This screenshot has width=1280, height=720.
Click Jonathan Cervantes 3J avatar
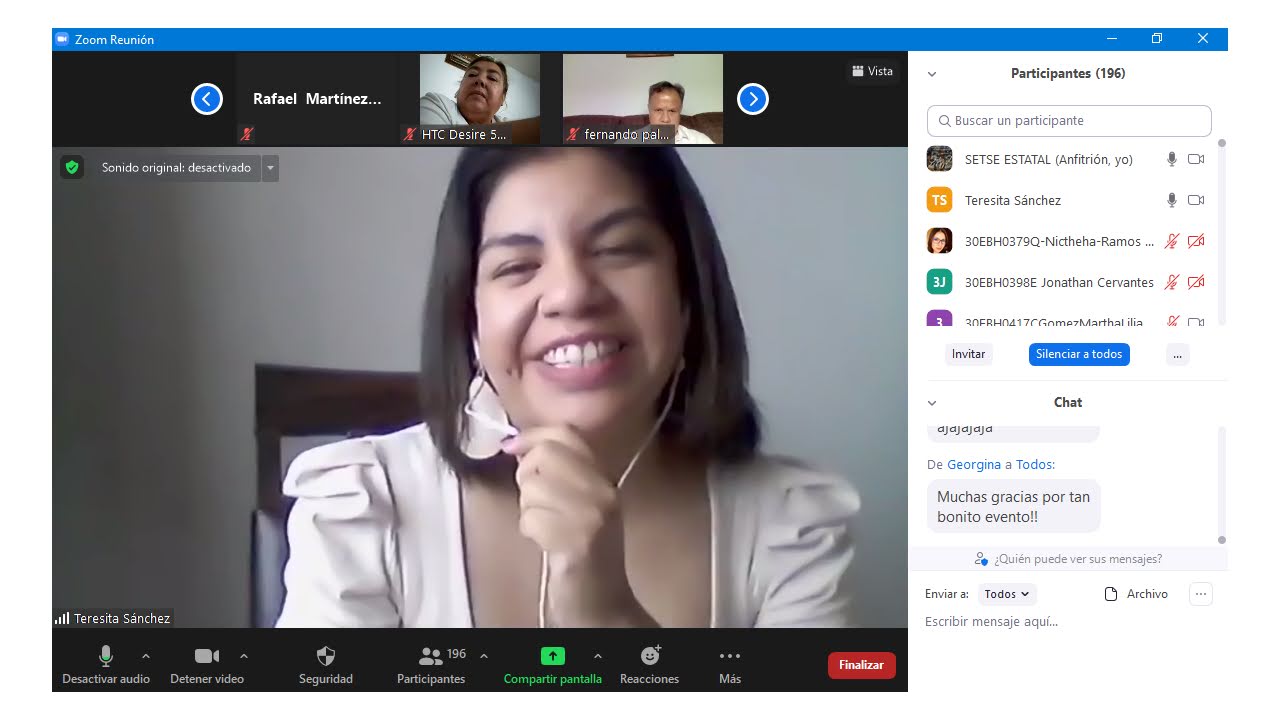click(939, 282)
